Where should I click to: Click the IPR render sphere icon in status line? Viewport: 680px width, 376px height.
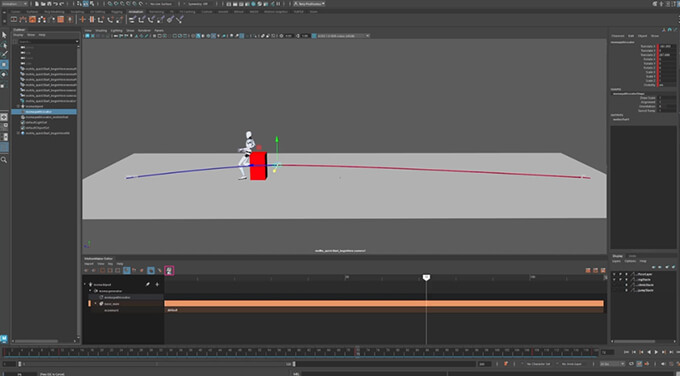(254, 4)
